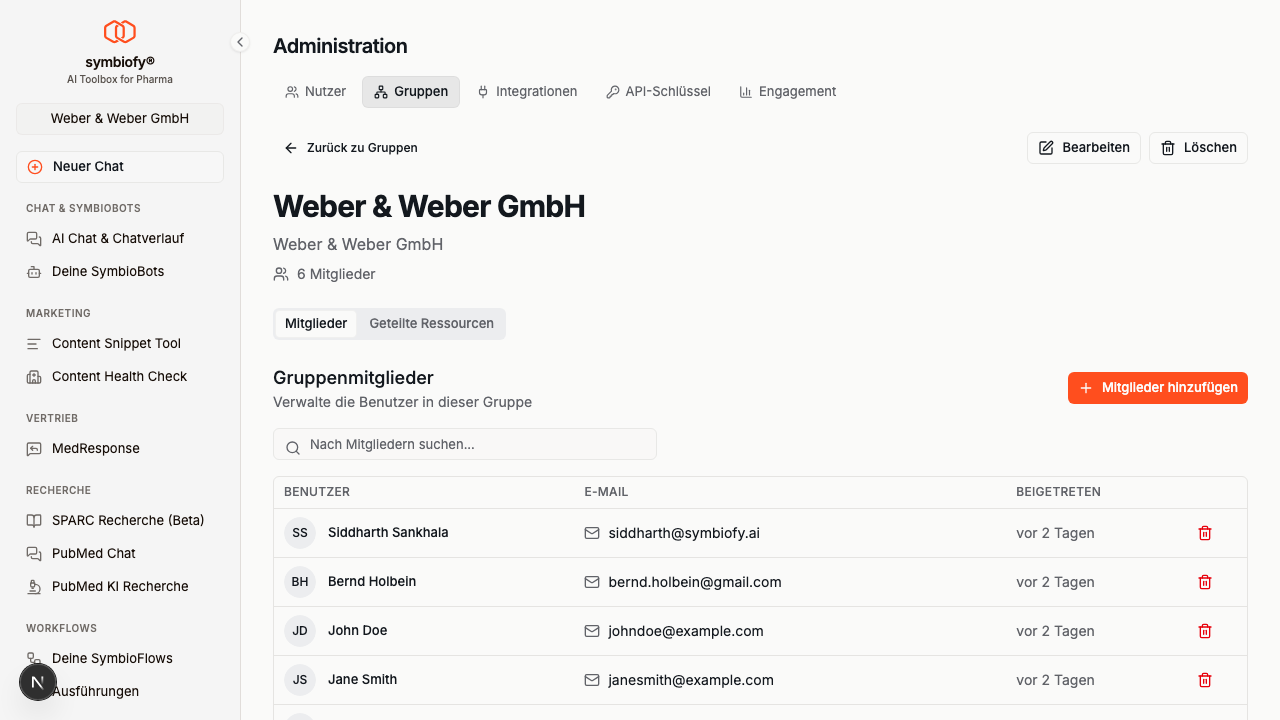Remove Jane Smith via trash icon
This screenshot has width=1280, height=720.
coord(1204,680)
